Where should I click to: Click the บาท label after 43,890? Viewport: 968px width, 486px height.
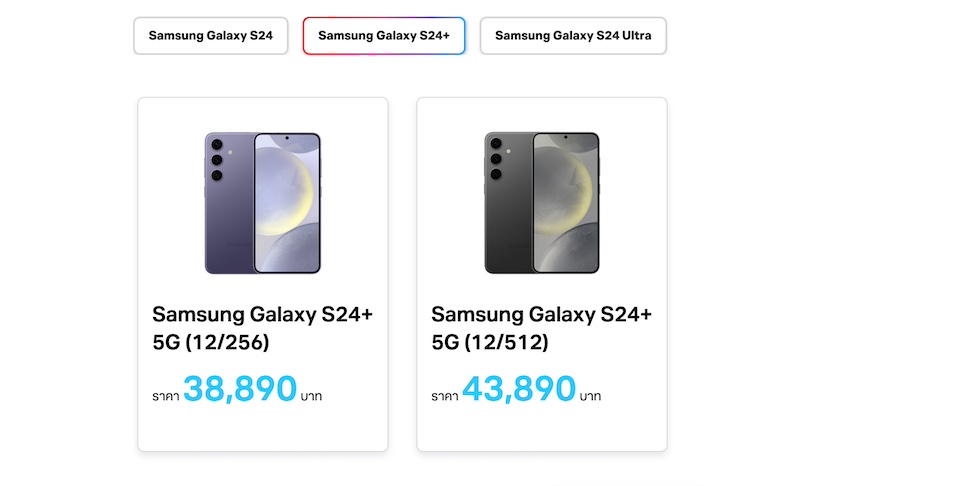pos(590,396)
